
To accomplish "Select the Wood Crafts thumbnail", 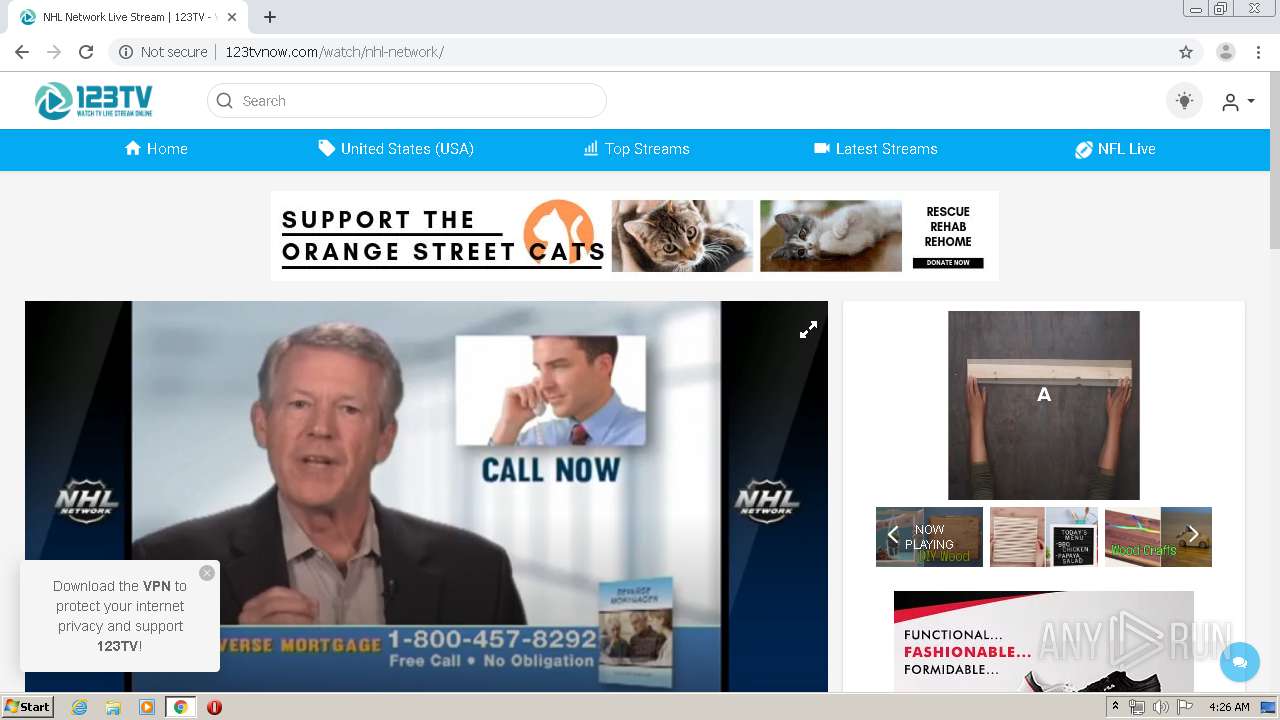I will (x=1158, y=537).
